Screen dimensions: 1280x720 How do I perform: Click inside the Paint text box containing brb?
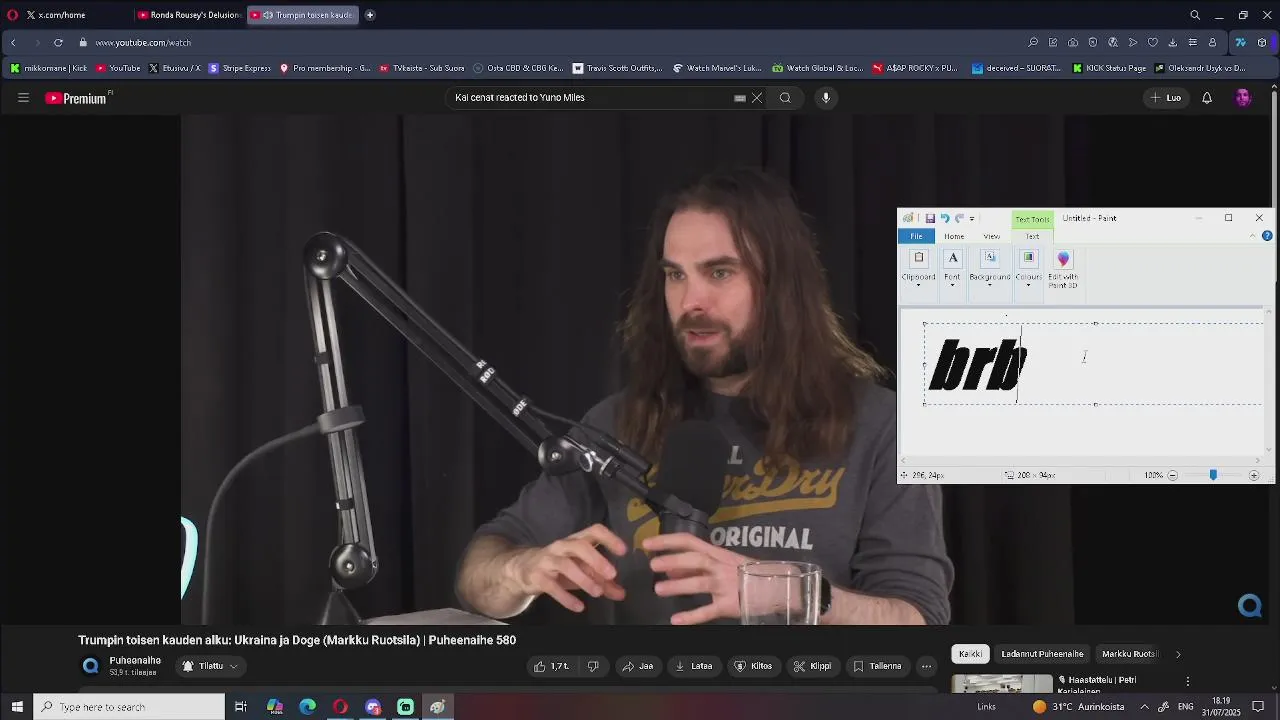coord(1094,364)
